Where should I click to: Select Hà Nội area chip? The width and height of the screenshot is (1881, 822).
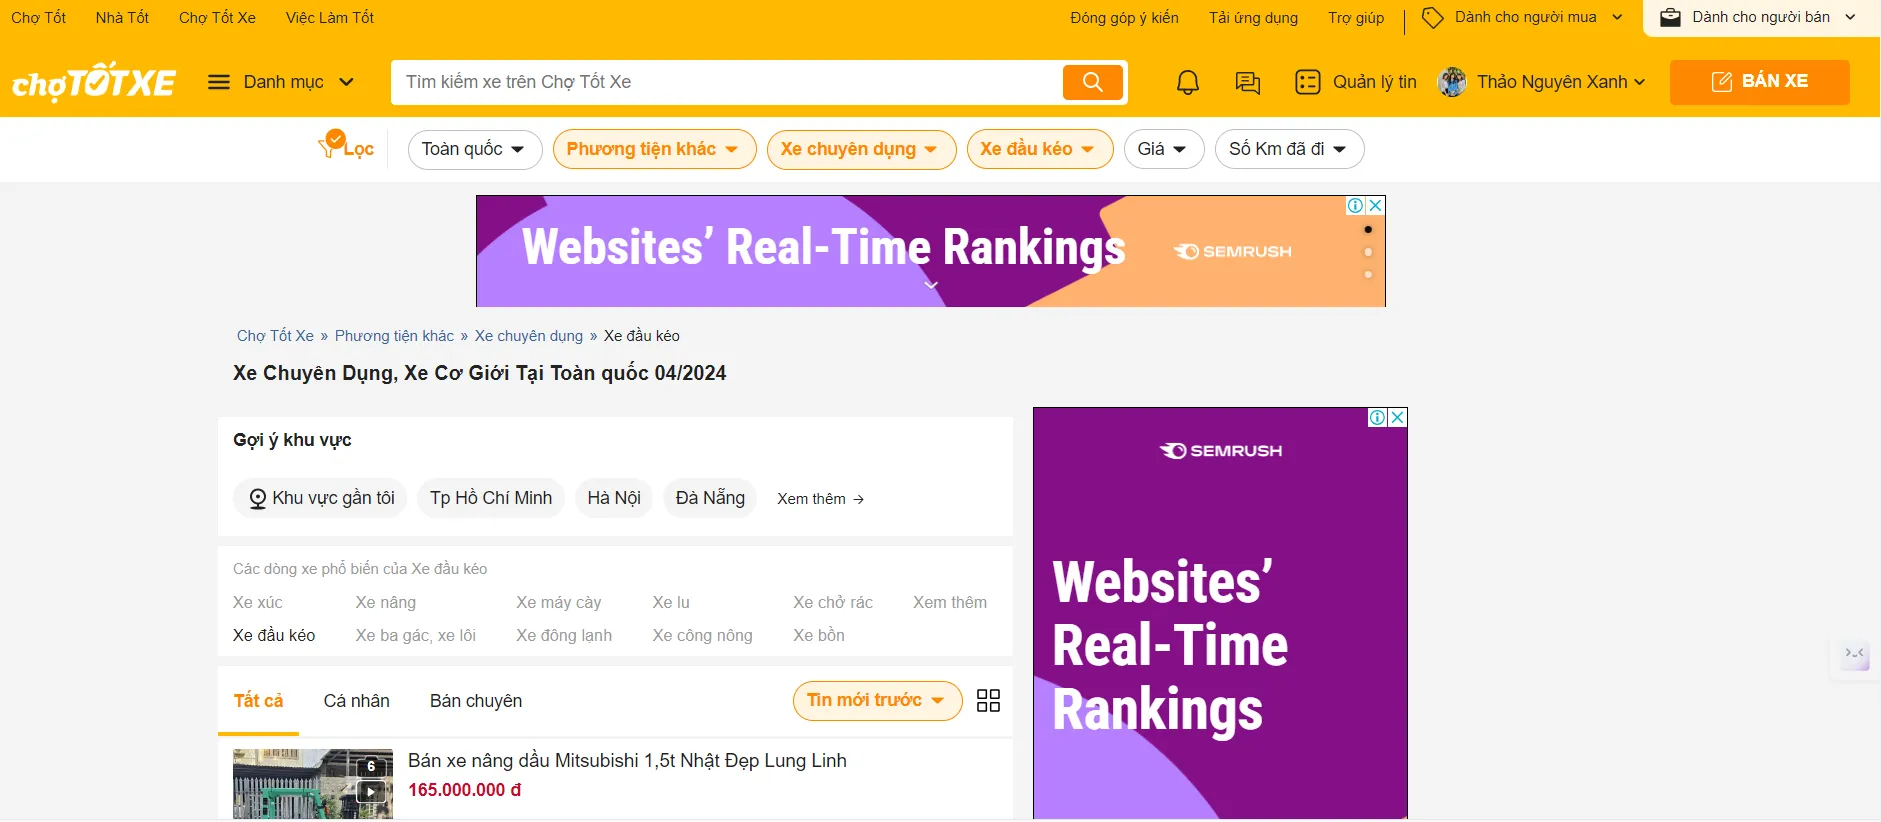coord(614,498)
